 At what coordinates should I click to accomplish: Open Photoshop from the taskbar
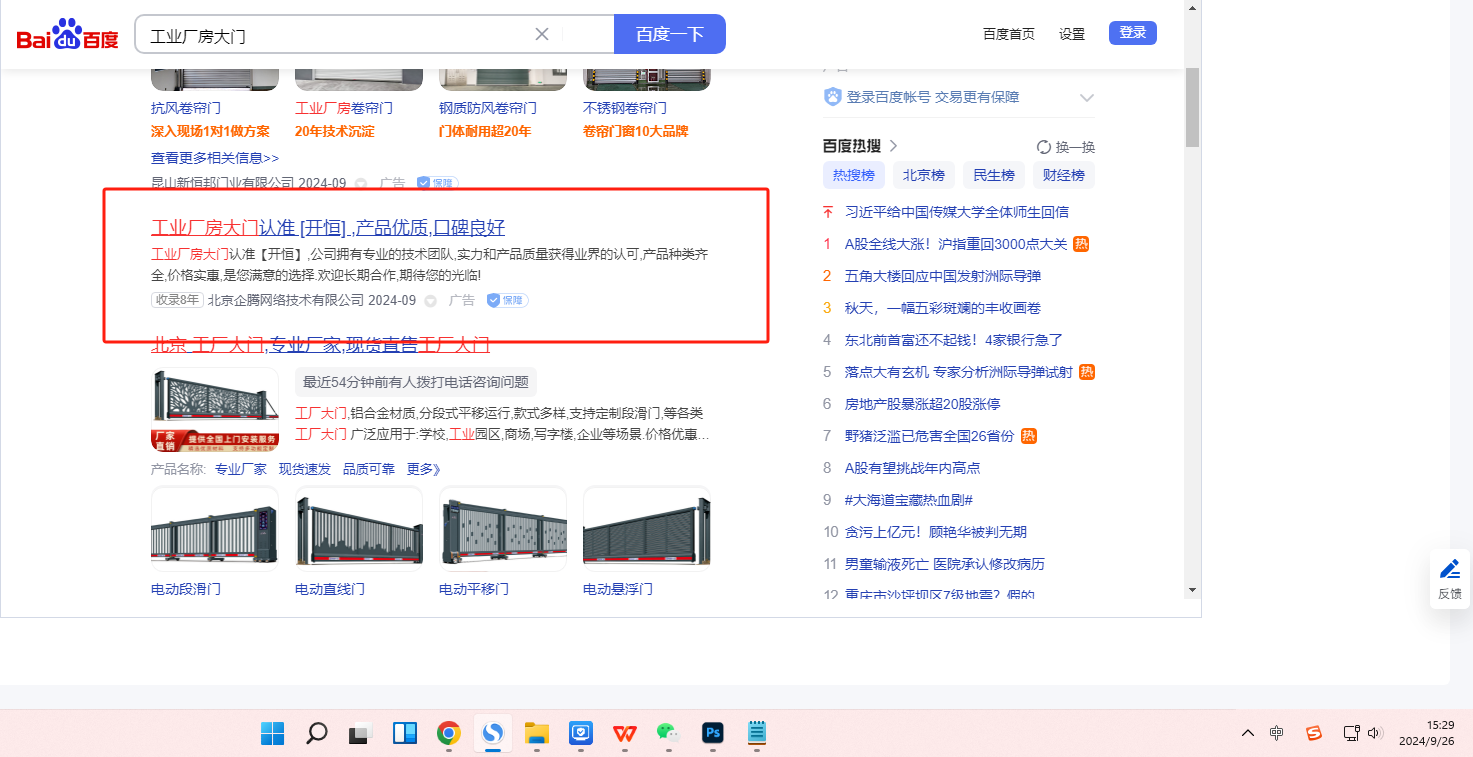pyautogui.click(x=712, y=733)
